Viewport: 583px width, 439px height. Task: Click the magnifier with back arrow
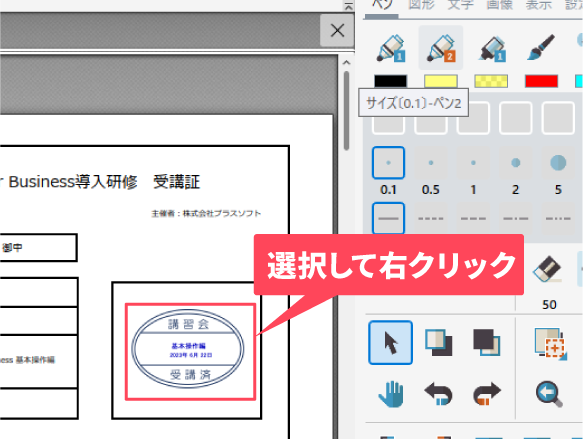click(549, 394)
